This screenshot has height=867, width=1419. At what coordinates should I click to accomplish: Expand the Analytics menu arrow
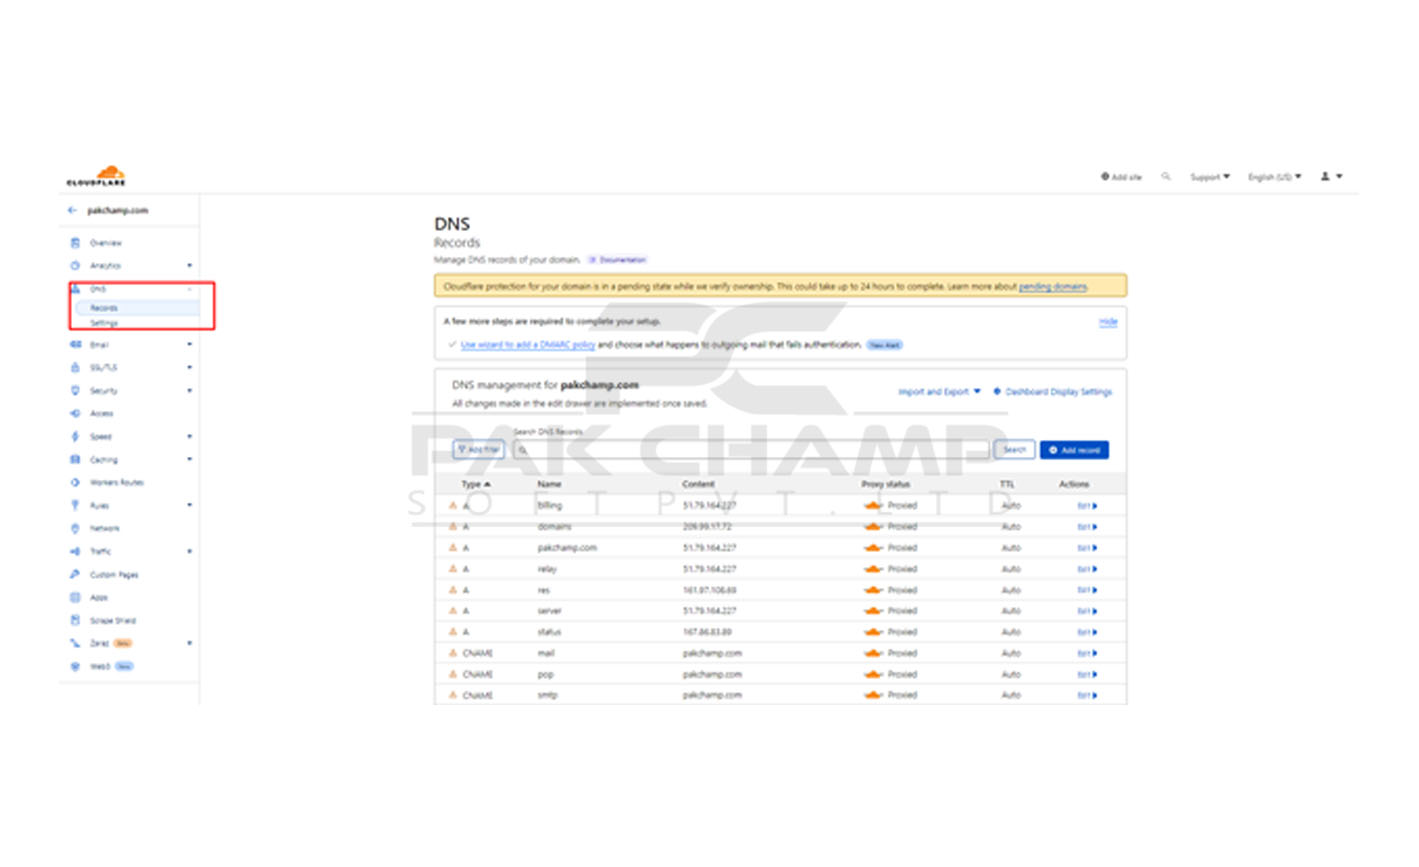click(189, 266)
